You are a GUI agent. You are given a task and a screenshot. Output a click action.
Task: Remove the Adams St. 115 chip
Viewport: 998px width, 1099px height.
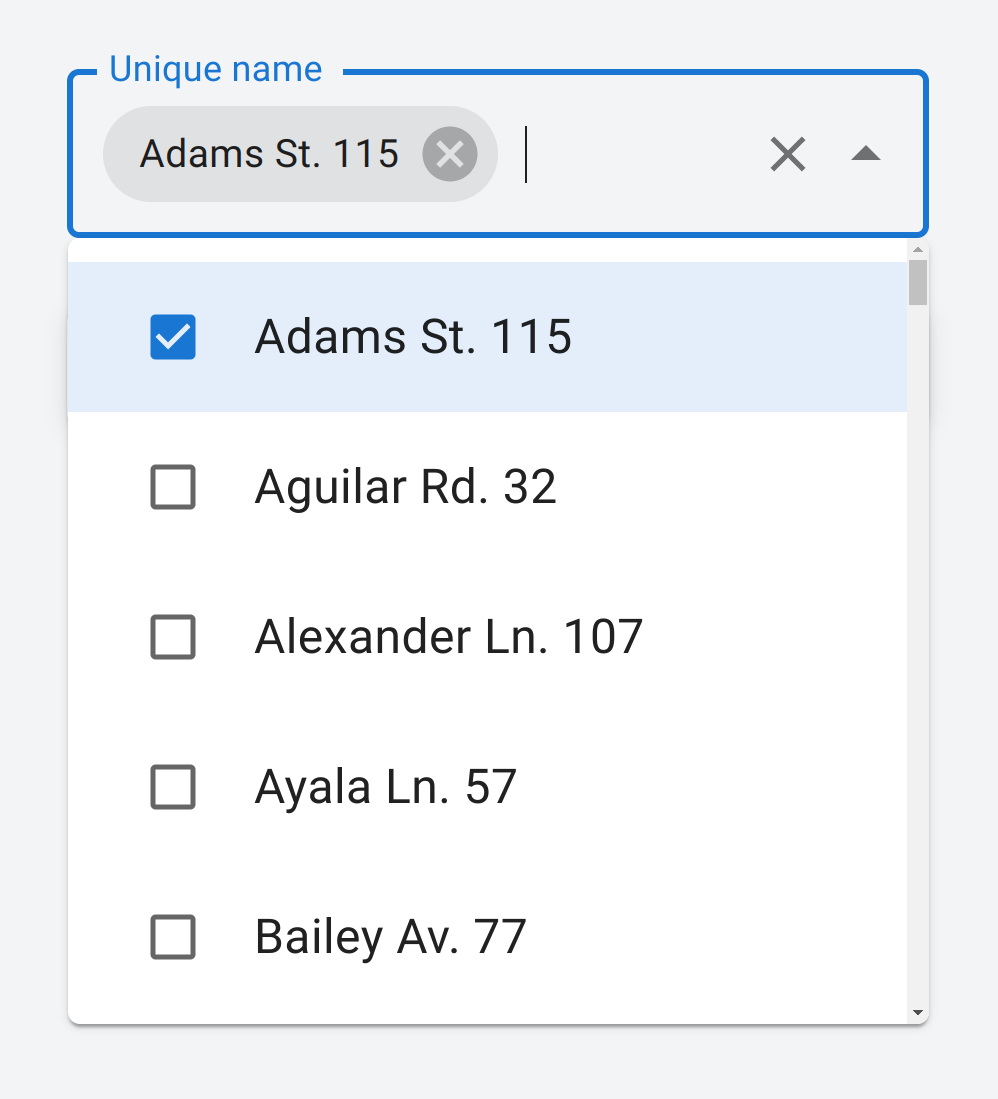click(450, 155)
